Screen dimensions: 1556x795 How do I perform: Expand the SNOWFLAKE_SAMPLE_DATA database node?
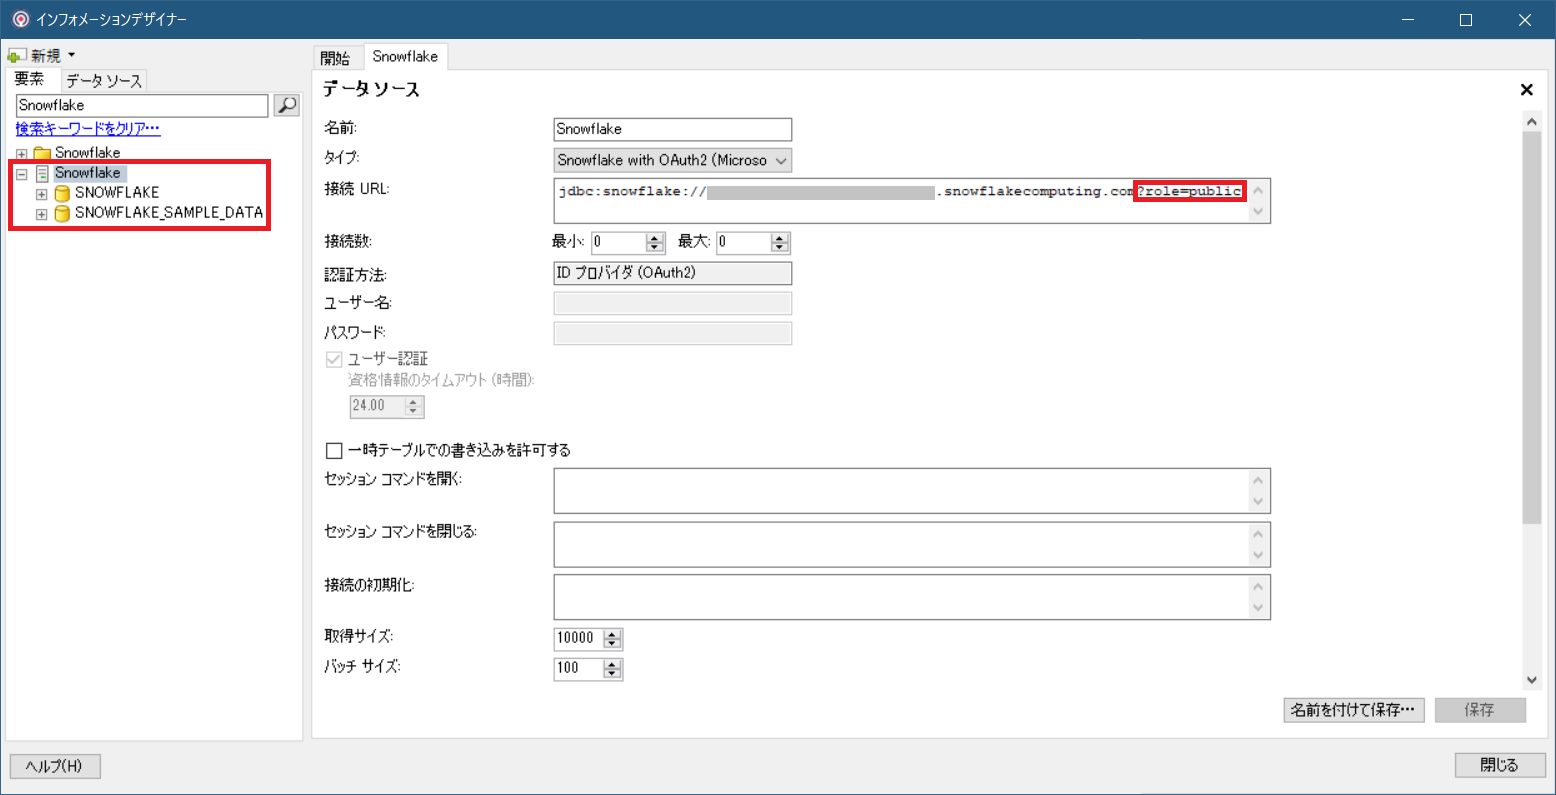[41, 214]
